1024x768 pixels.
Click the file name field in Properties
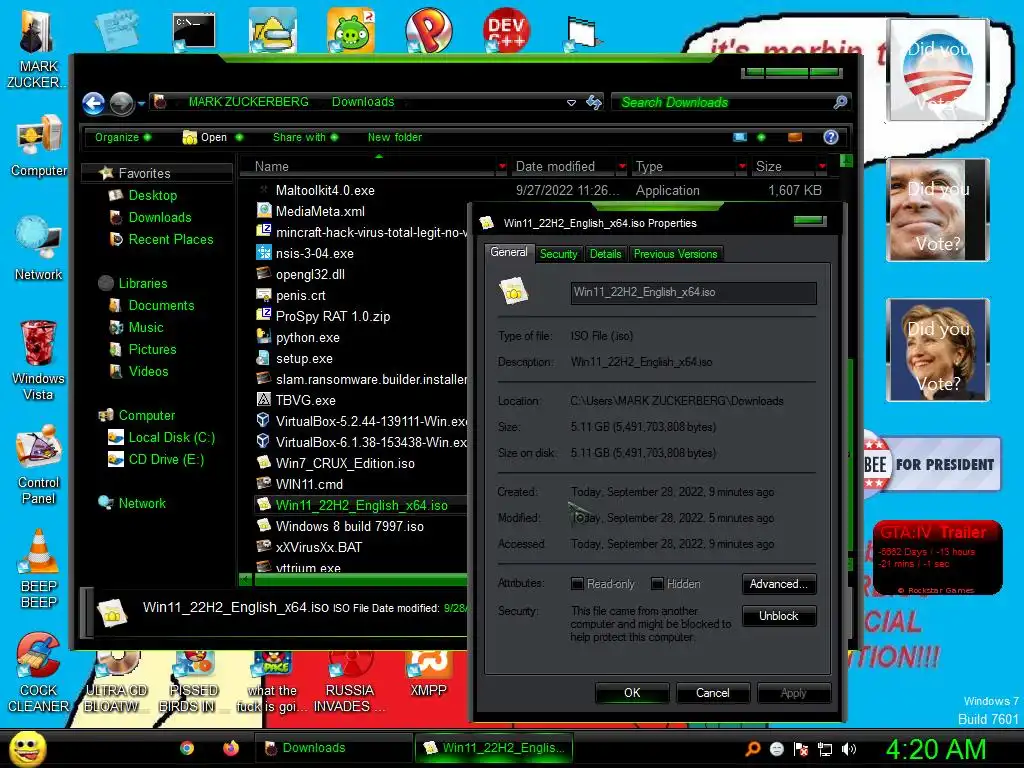(693, 293)
